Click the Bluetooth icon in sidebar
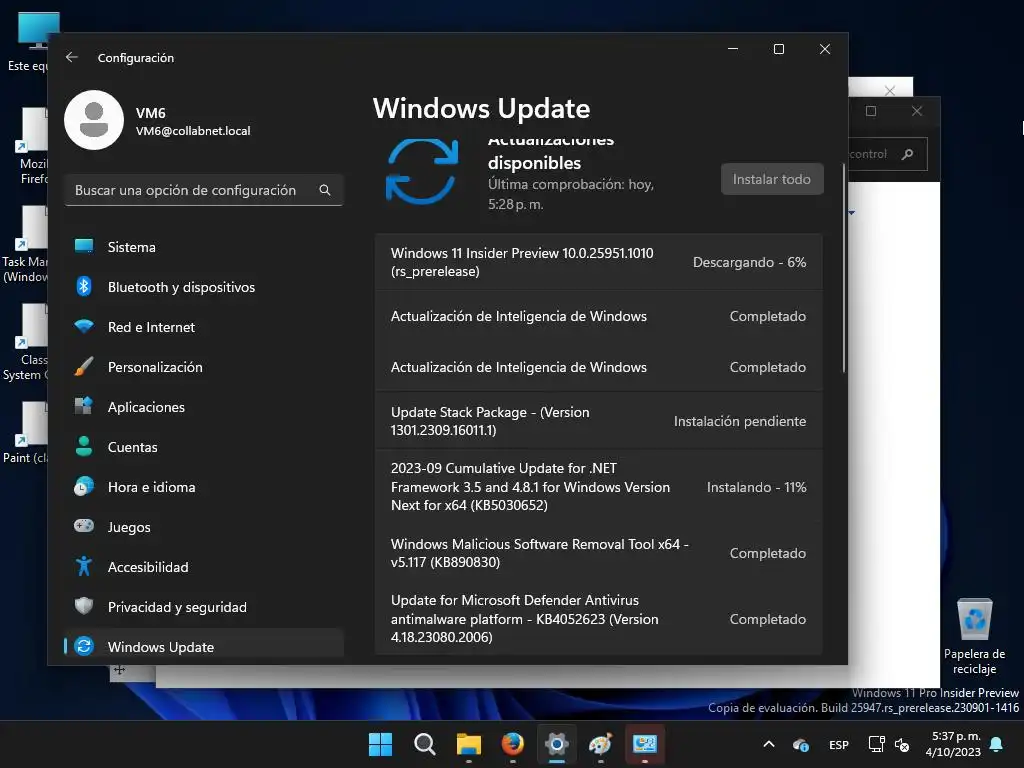Image resolution: width=1024 pixels, height=768 pixels. [x=84, y=287]
